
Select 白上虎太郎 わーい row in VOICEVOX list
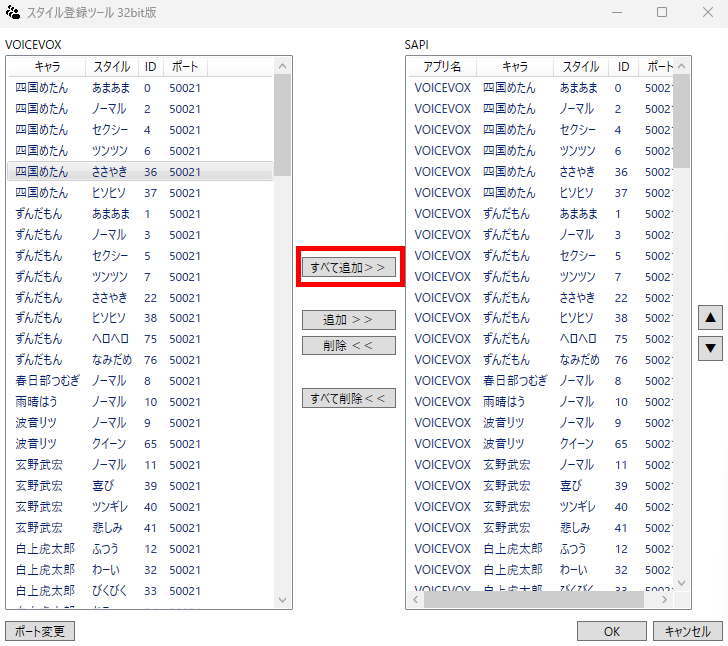141,570
